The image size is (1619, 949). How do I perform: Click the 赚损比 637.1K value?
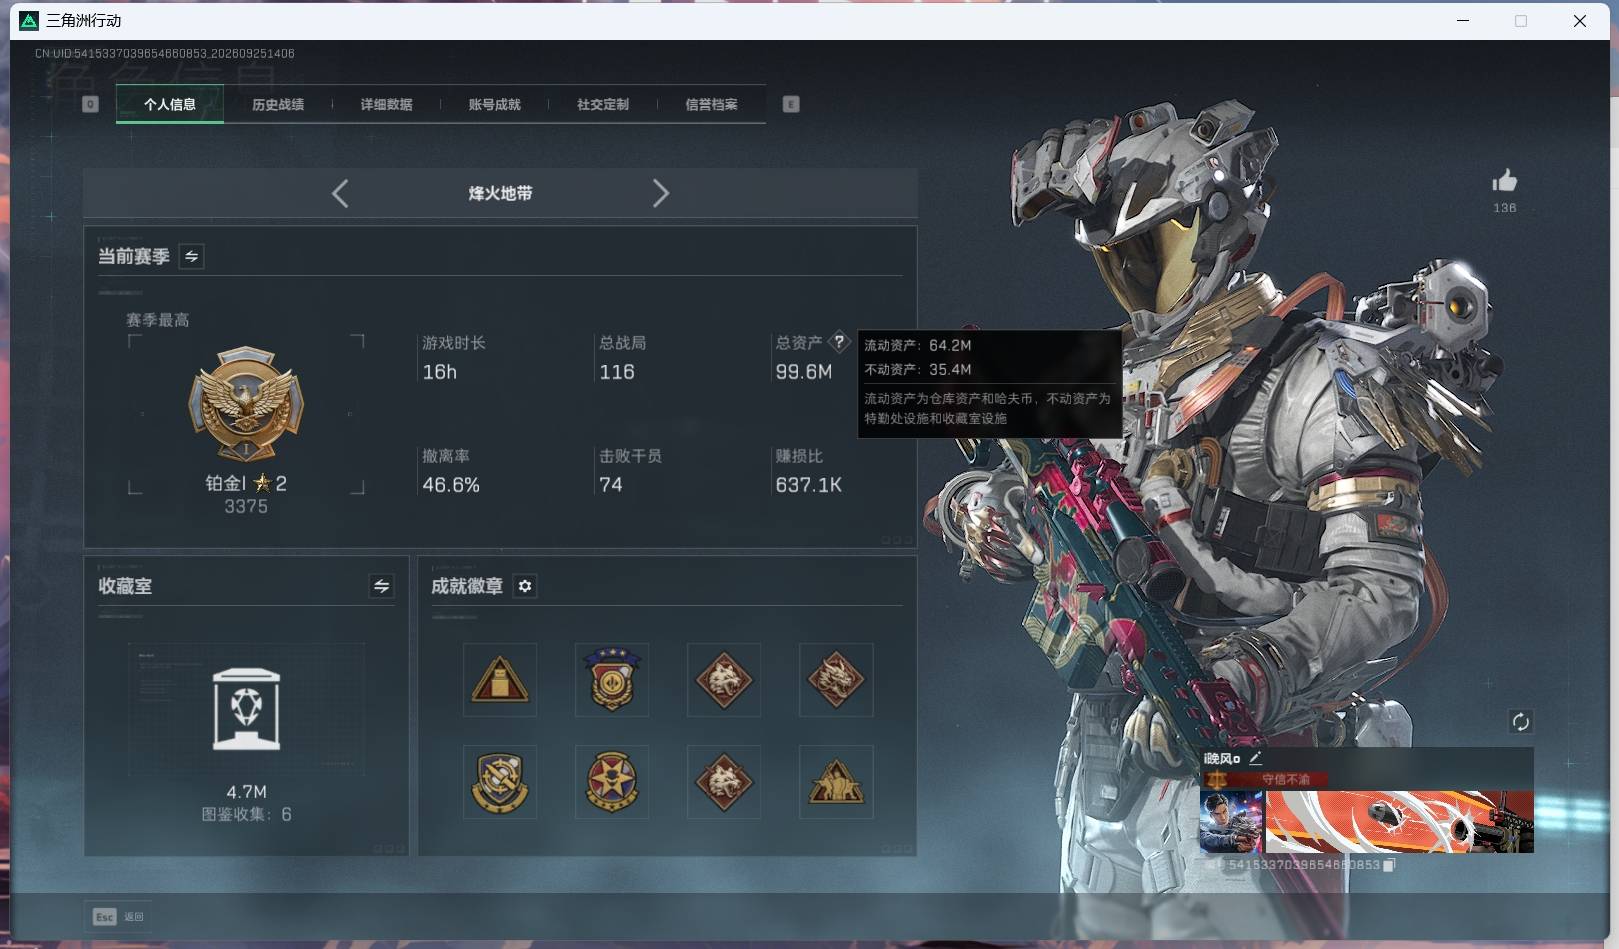click(809, 485)
